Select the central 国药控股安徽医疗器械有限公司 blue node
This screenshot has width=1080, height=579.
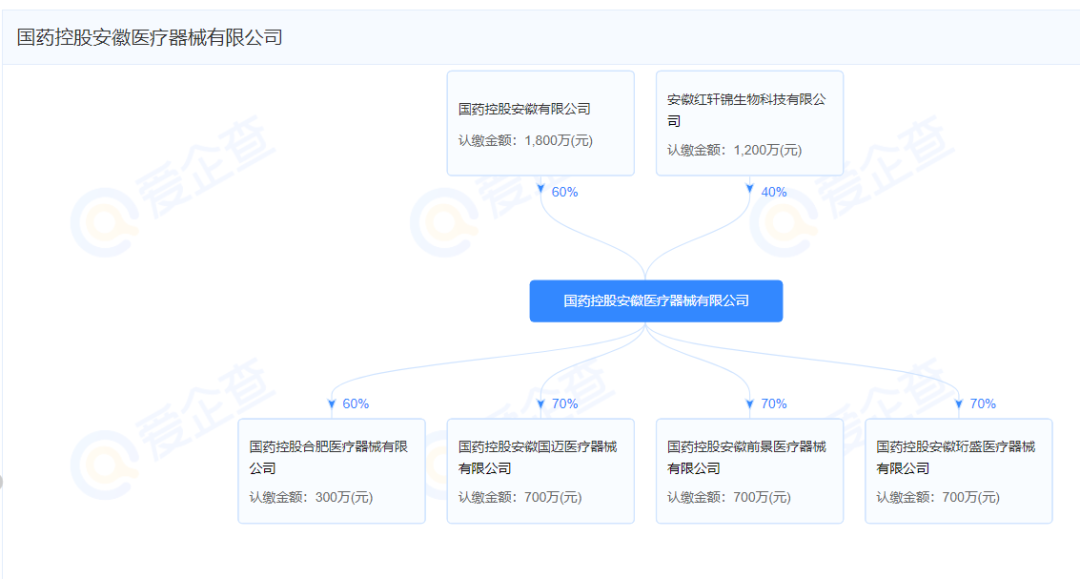(656, 301)
